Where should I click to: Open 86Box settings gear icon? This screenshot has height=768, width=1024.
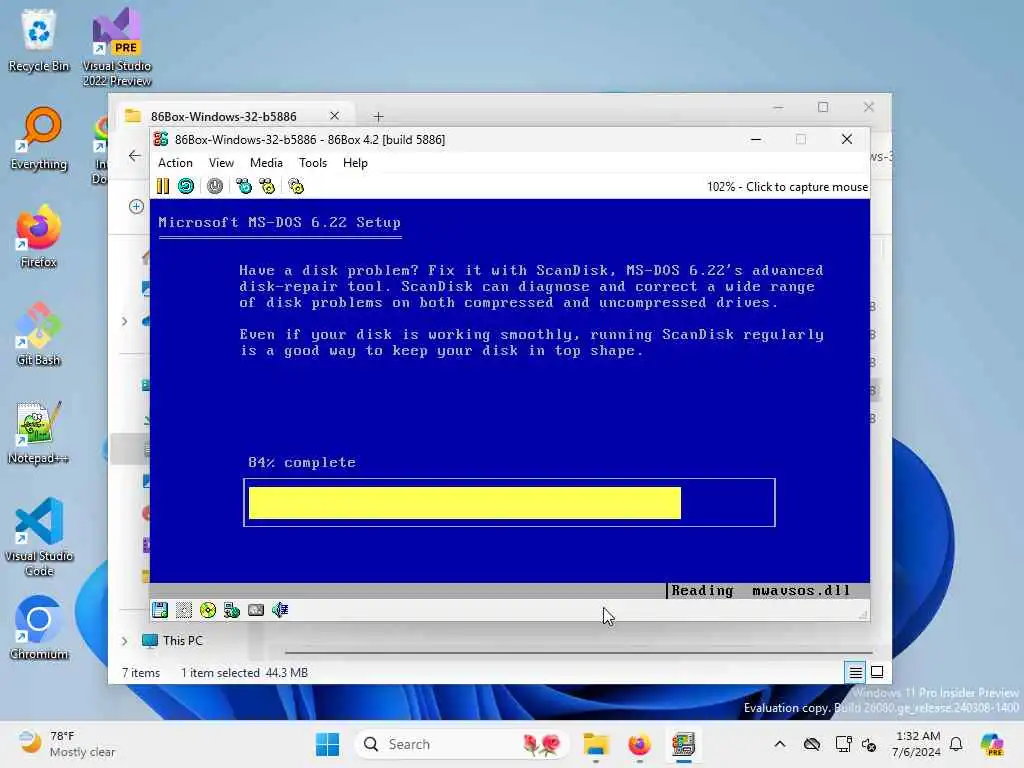(x=296, y=187)
